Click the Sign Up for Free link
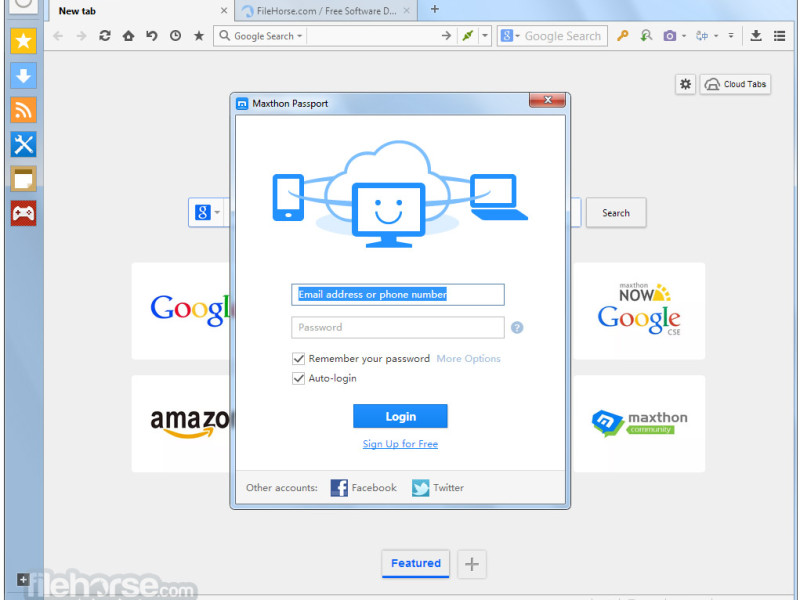Screen dimensions: 800x600 401,444
